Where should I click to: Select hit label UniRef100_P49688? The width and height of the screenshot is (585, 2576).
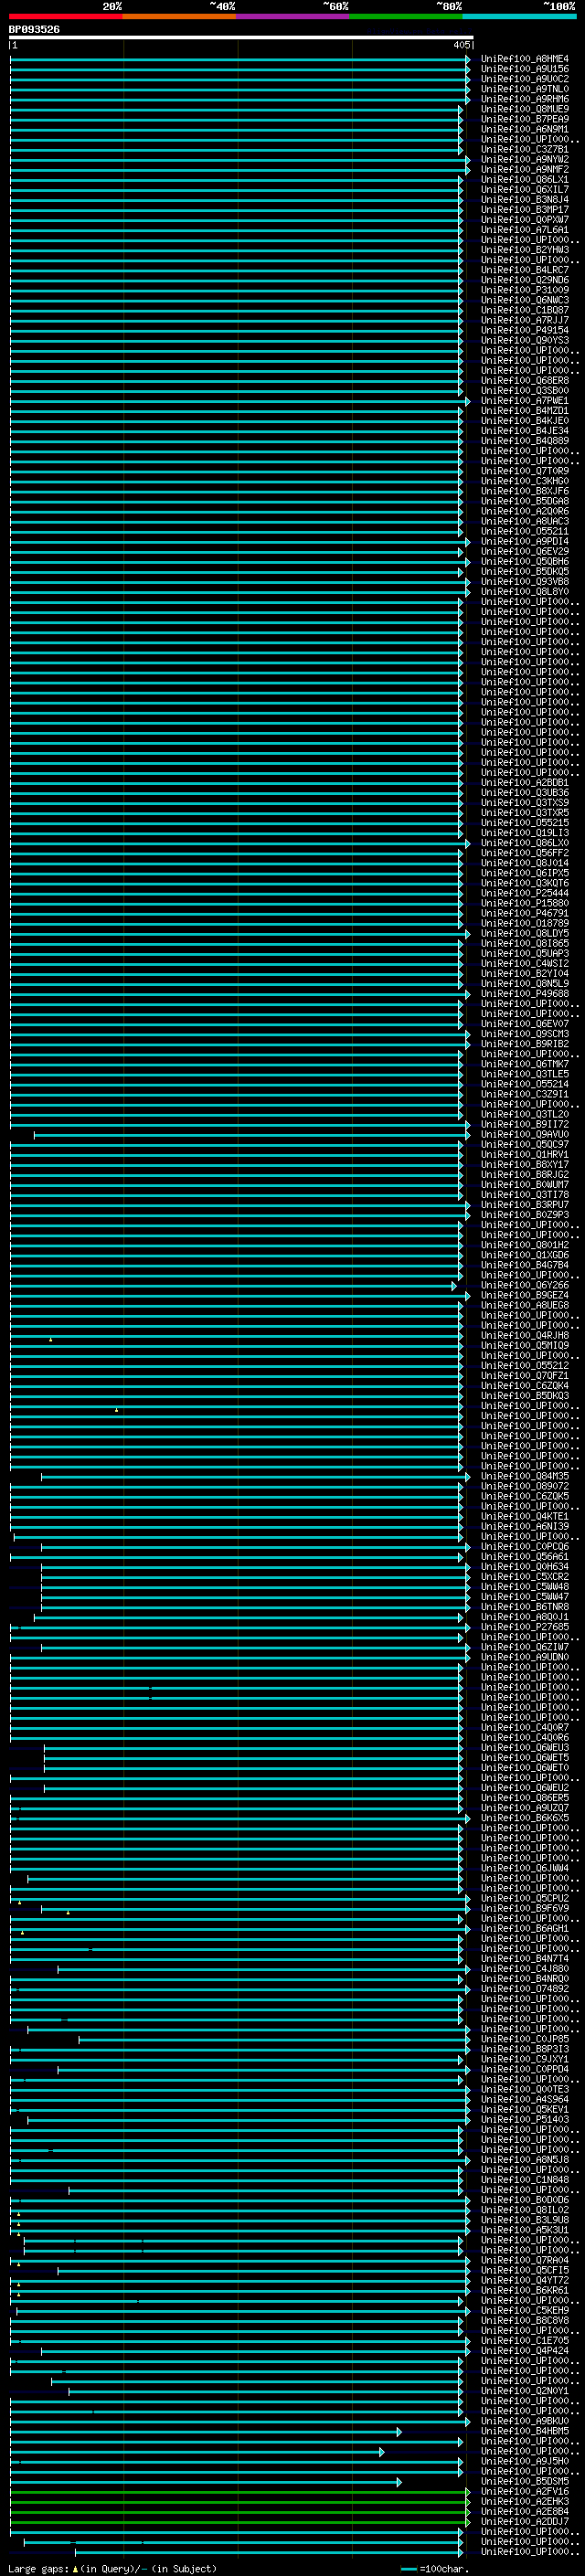(x=524, y=994)
